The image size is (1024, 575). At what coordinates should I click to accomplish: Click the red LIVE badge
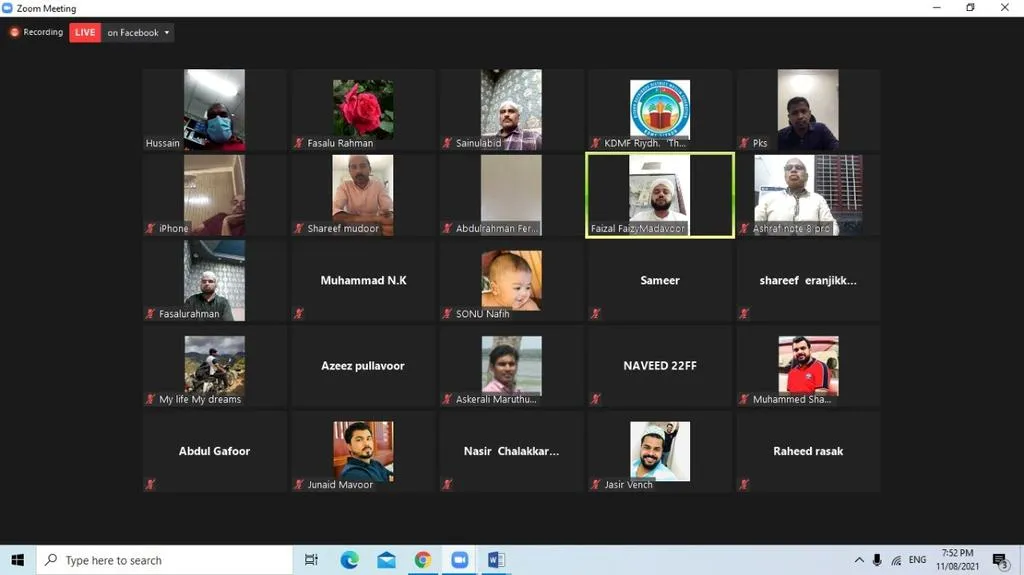click(x=85, y=32)
